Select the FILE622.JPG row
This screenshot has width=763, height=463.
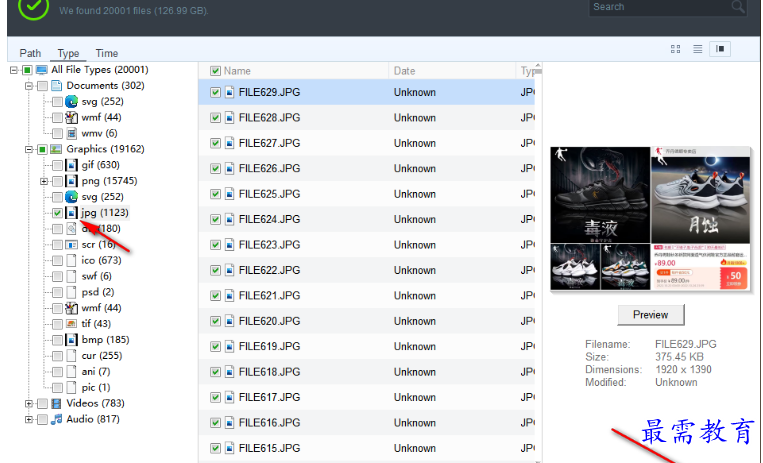(366, 270)
